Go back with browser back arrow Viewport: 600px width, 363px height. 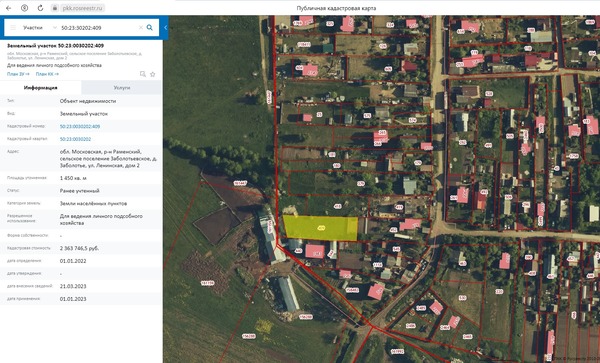pos(9,8)
